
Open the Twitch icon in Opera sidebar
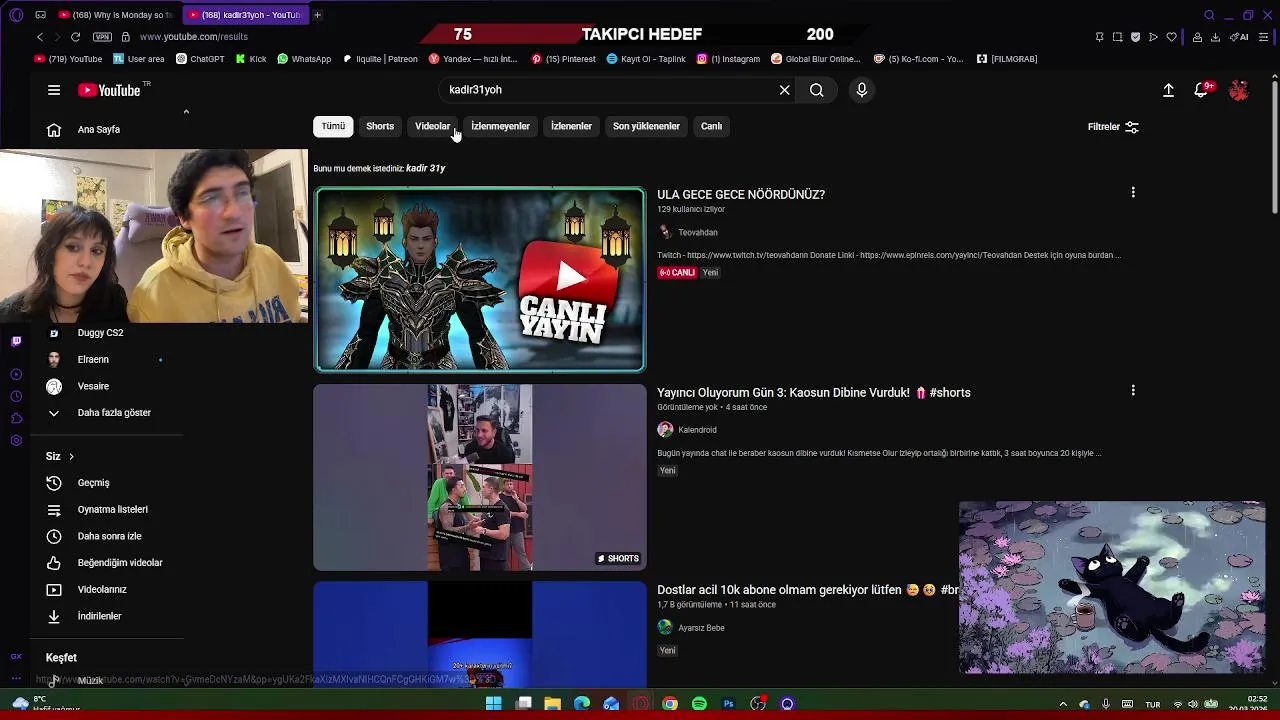pyautogui.click(x=16, y=341)
